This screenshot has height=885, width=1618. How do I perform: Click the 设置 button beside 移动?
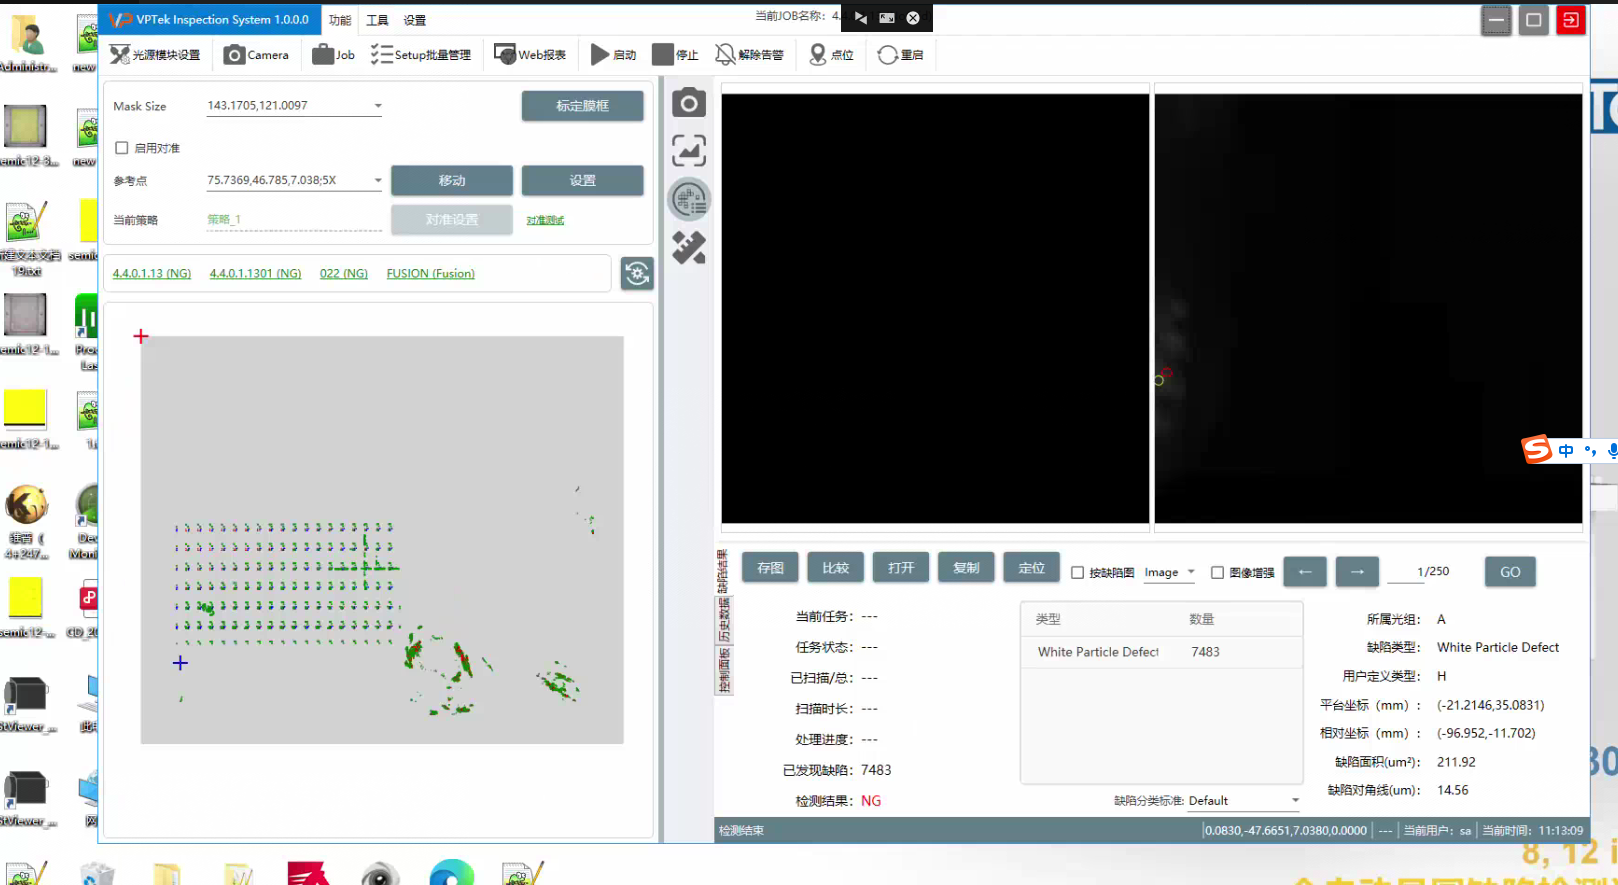pos(582,181)
